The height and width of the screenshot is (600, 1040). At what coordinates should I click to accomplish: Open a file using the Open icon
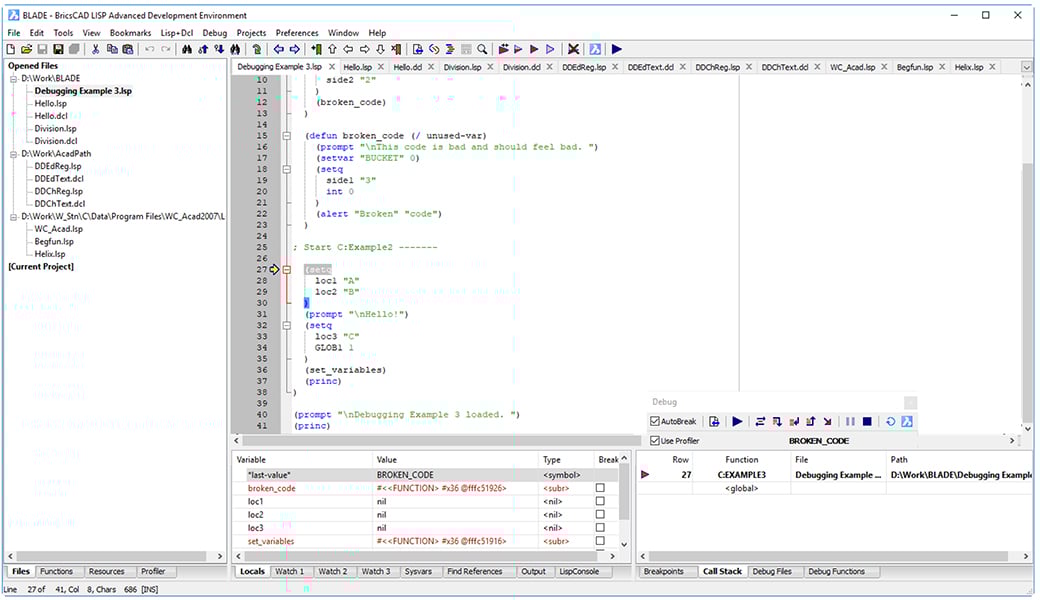[x=29, y=48]
